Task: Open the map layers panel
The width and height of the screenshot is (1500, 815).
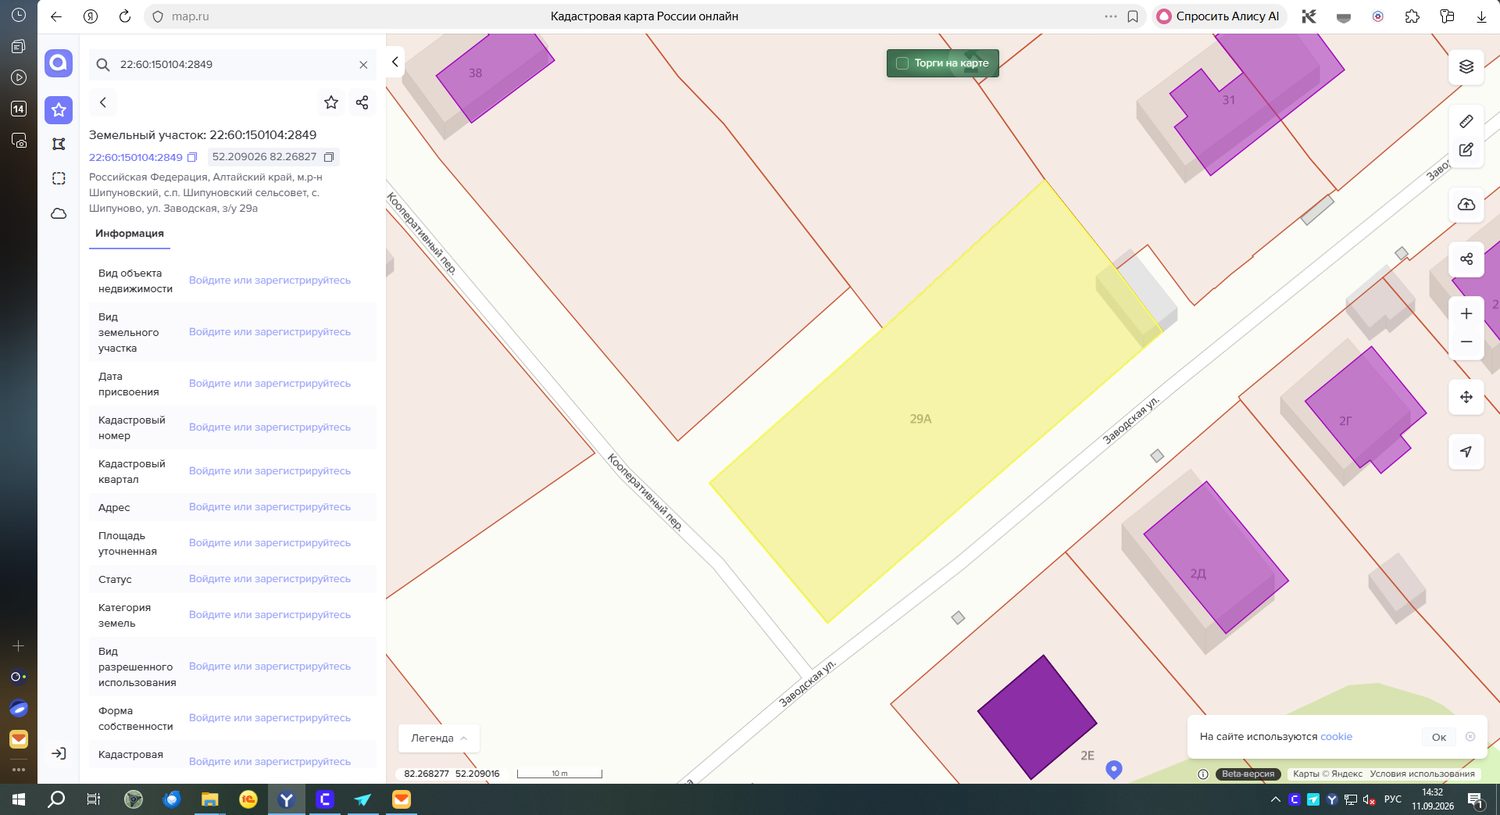Action: tap(1466, 67)
